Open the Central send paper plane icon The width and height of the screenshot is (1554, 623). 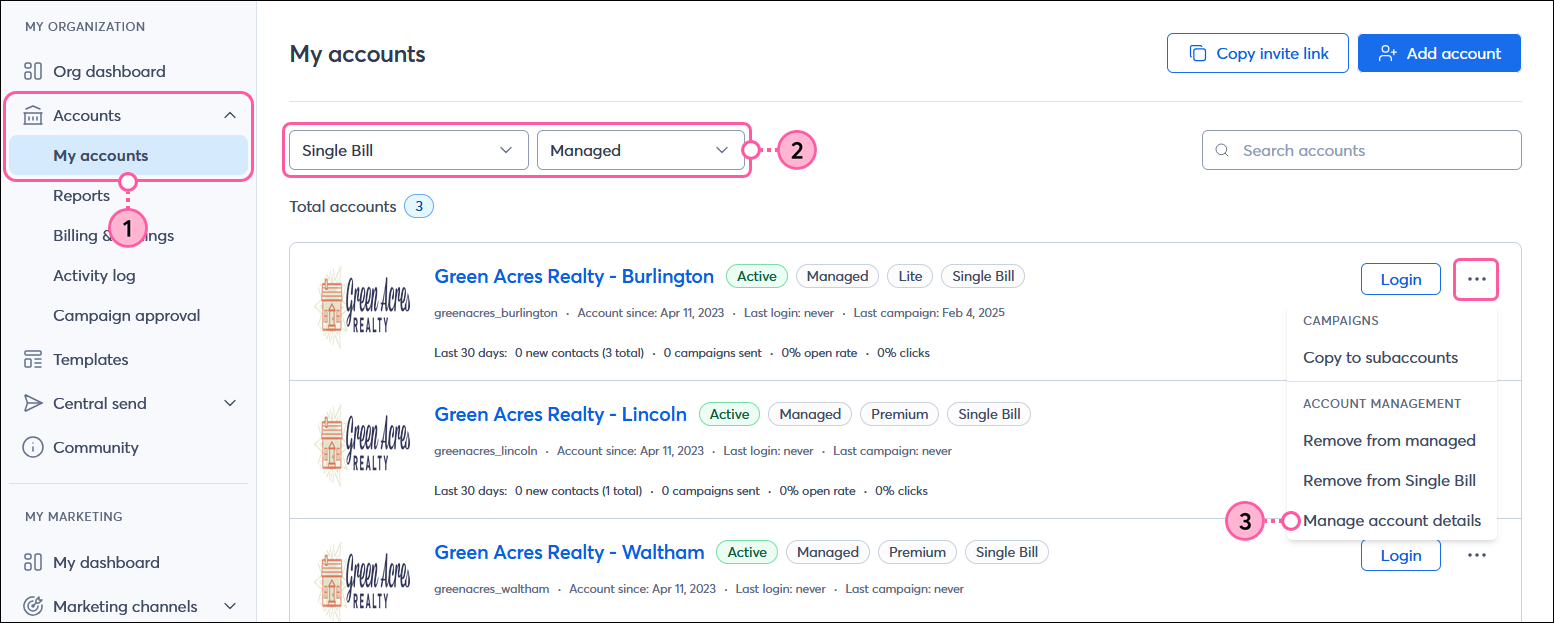(x=32, y=403)
